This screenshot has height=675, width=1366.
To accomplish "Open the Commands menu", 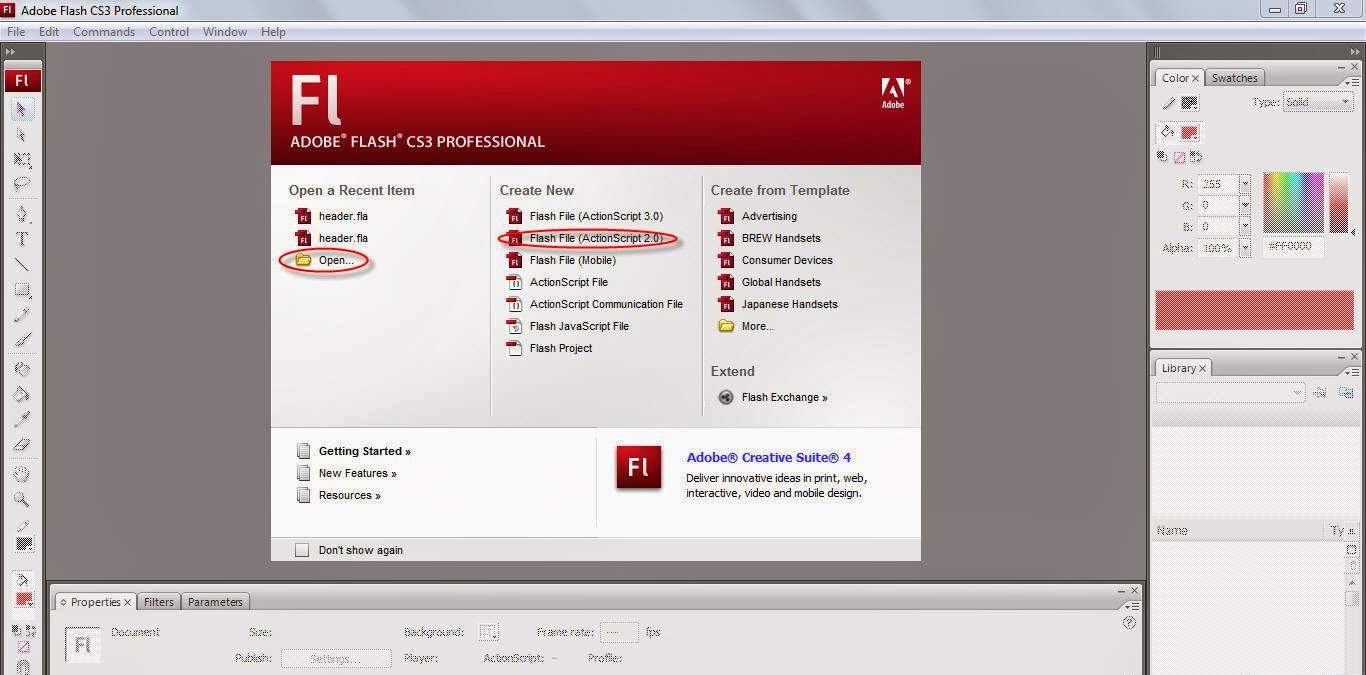I will click(104, 31).
